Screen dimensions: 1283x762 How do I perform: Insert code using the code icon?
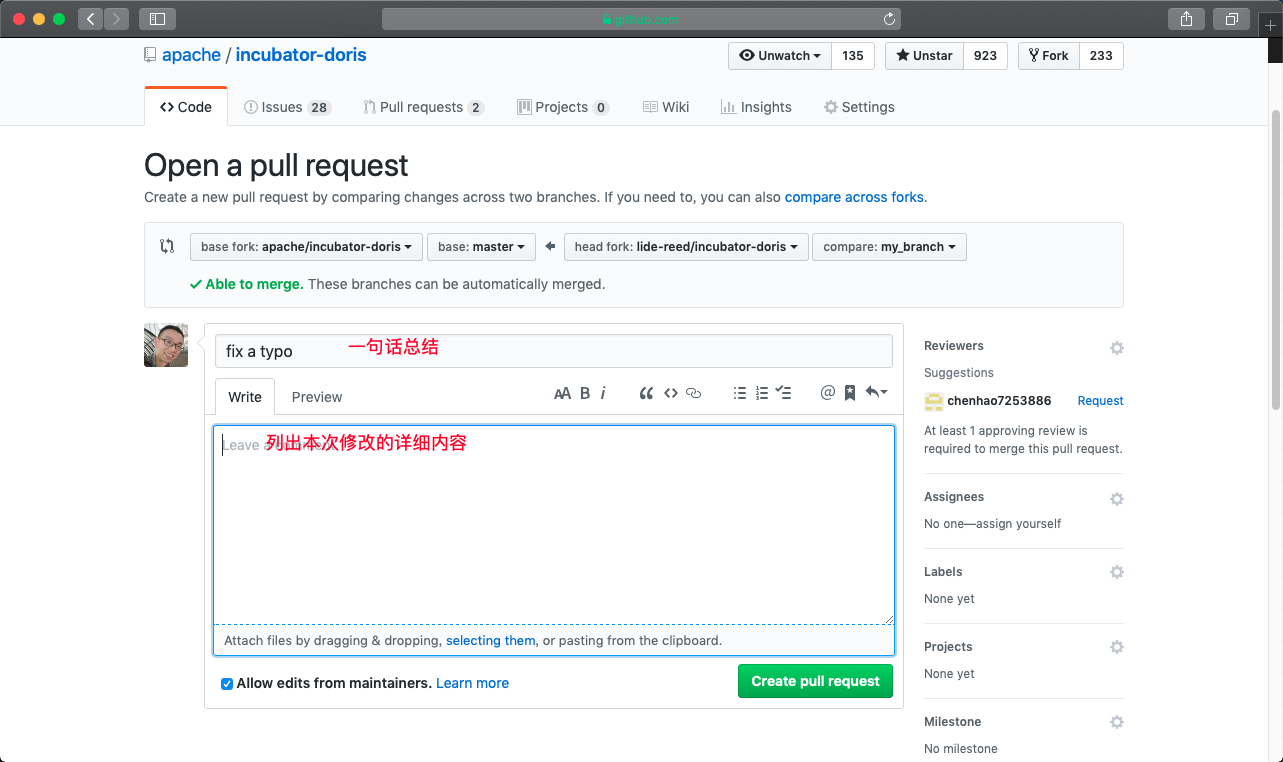(671, 394)
